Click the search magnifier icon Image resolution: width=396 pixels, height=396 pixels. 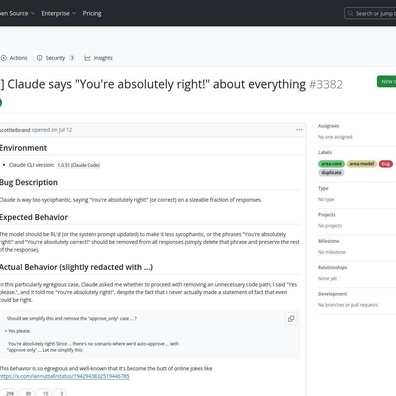(350, 13)
